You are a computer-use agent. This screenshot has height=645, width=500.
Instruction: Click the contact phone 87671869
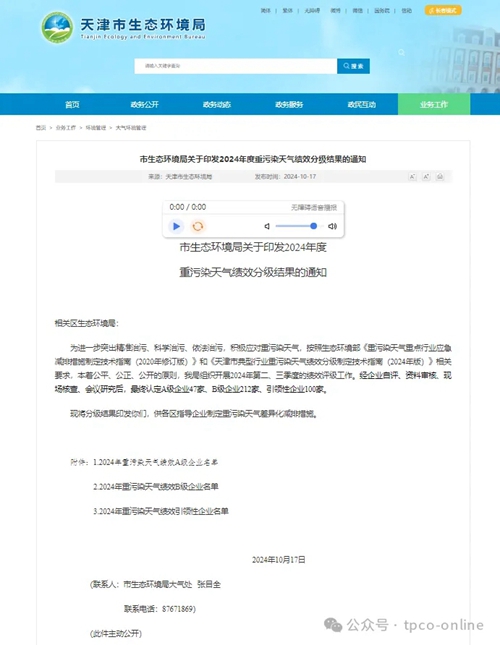coord(178,609)
